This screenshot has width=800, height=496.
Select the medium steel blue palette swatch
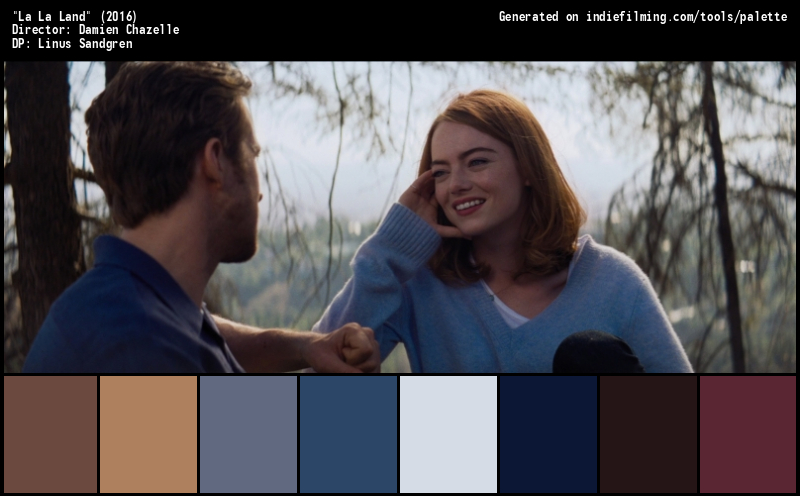(348, 434)
